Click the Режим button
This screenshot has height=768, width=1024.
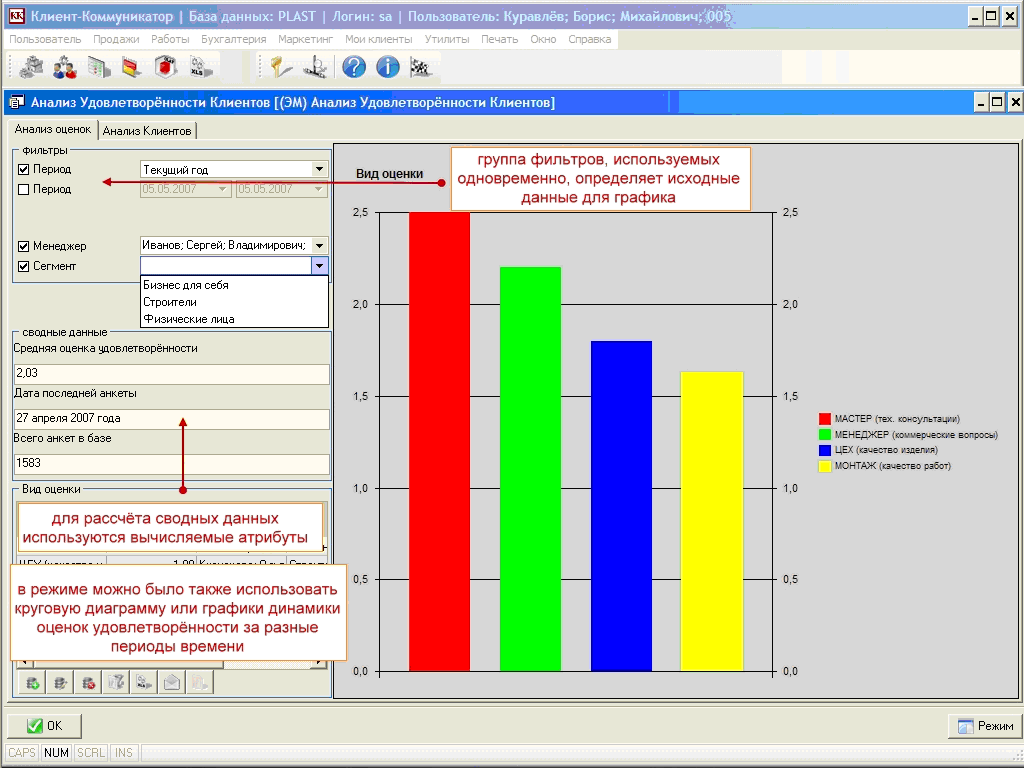[985, 726]
